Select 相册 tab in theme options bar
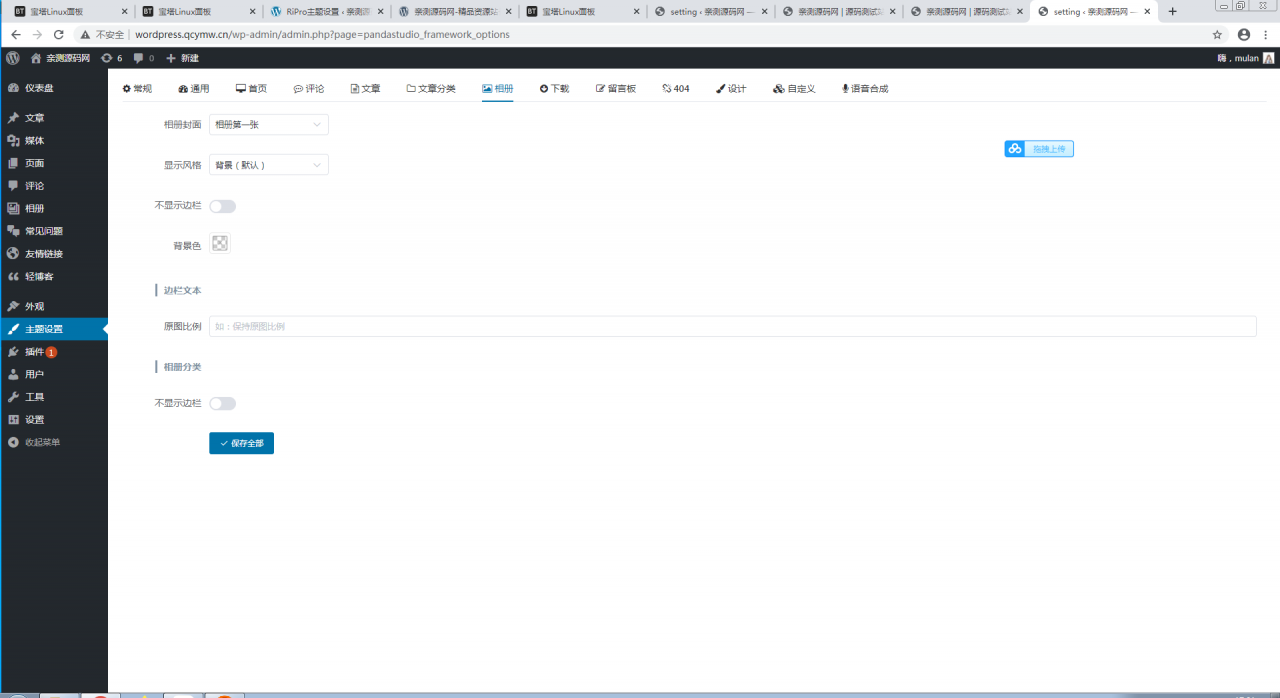Image resolution: width=1280 pixels, height=698 pixels. 497,89
